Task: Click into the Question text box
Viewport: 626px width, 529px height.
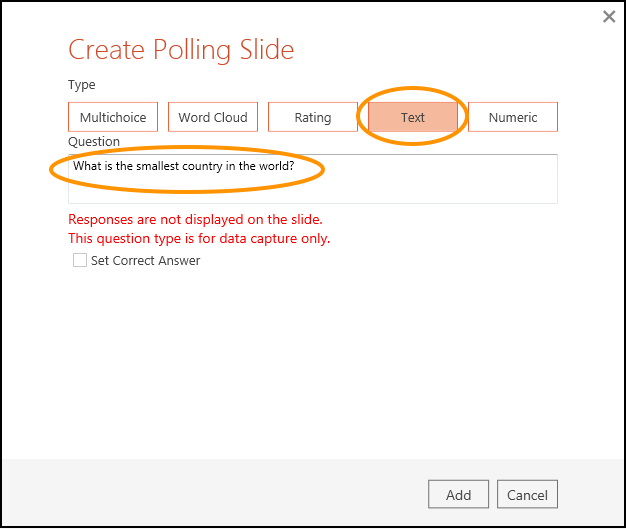Action: pos(313,179)
